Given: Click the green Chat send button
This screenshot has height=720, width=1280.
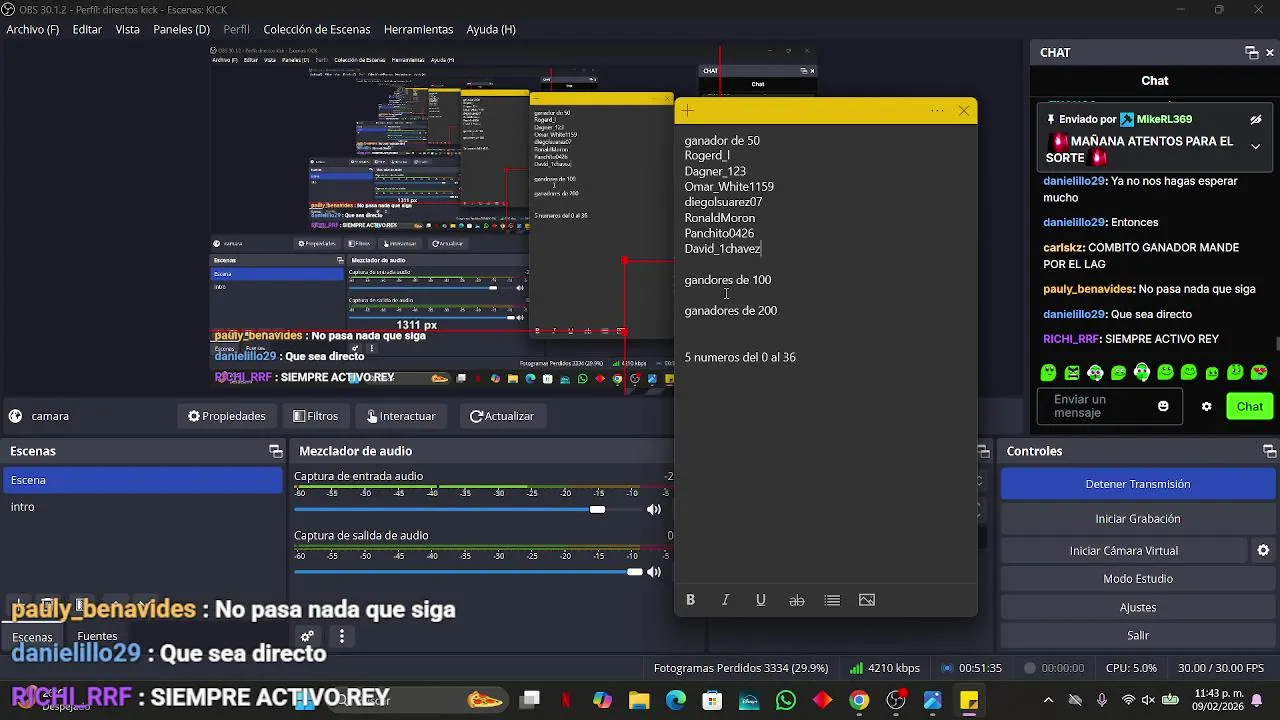Looking at the screenshot, I should pos(1250,406).
